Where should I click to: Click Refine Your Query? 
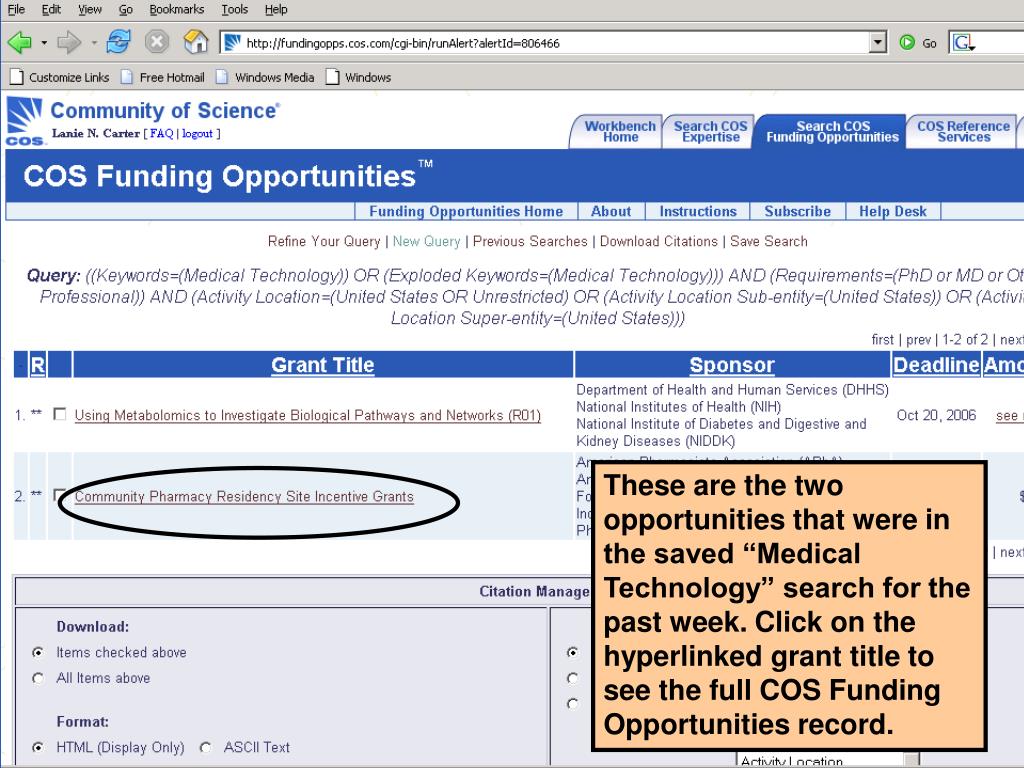point(324,242)
